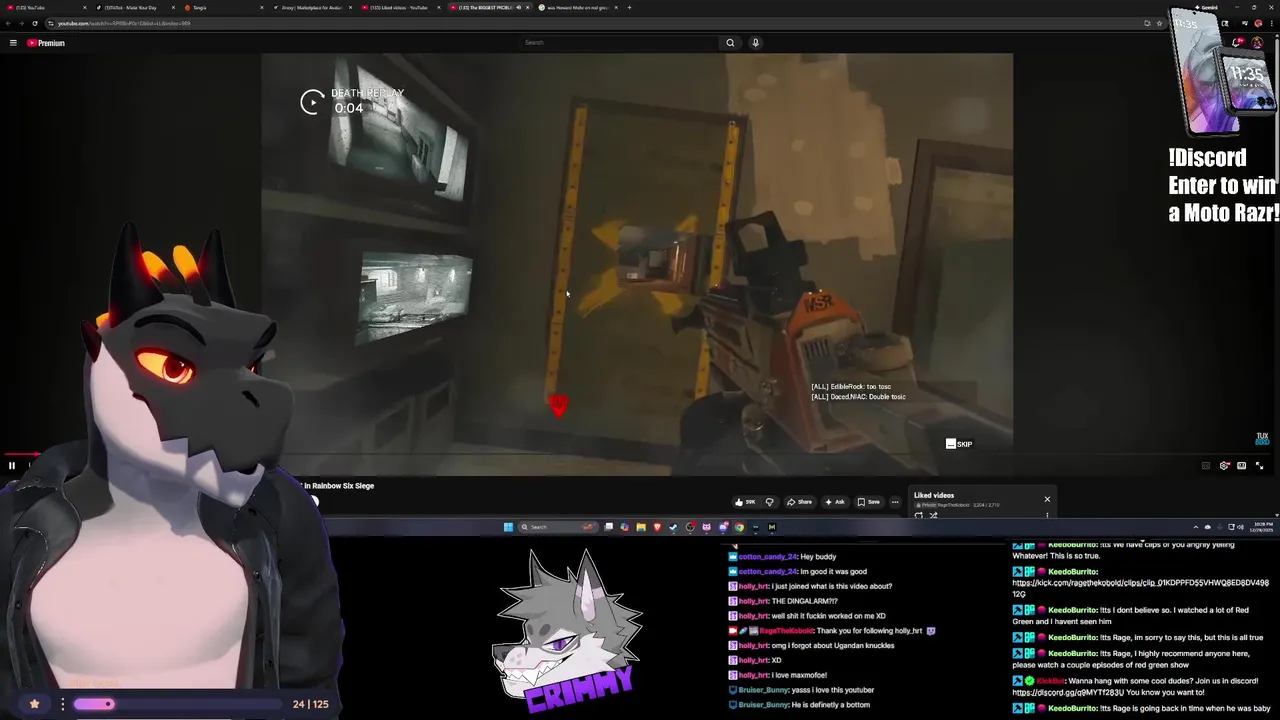This screenshot has width=1280, height=720.
Task: Click the star icon on the bottom-left overlay
Action: (x=34, y=704)
